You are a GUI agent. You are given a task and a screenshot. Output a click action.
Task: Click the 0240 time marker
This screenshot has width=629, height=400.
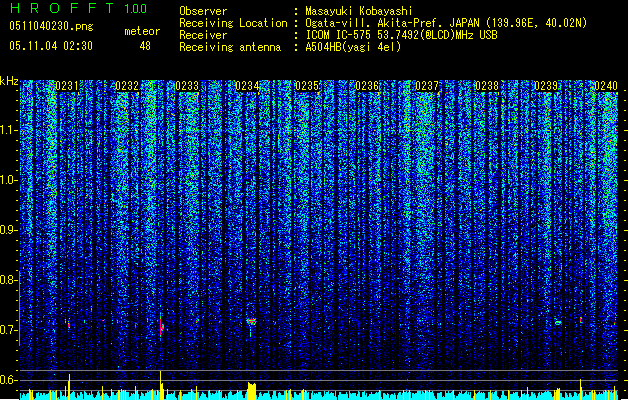click(x=606, y=86)
